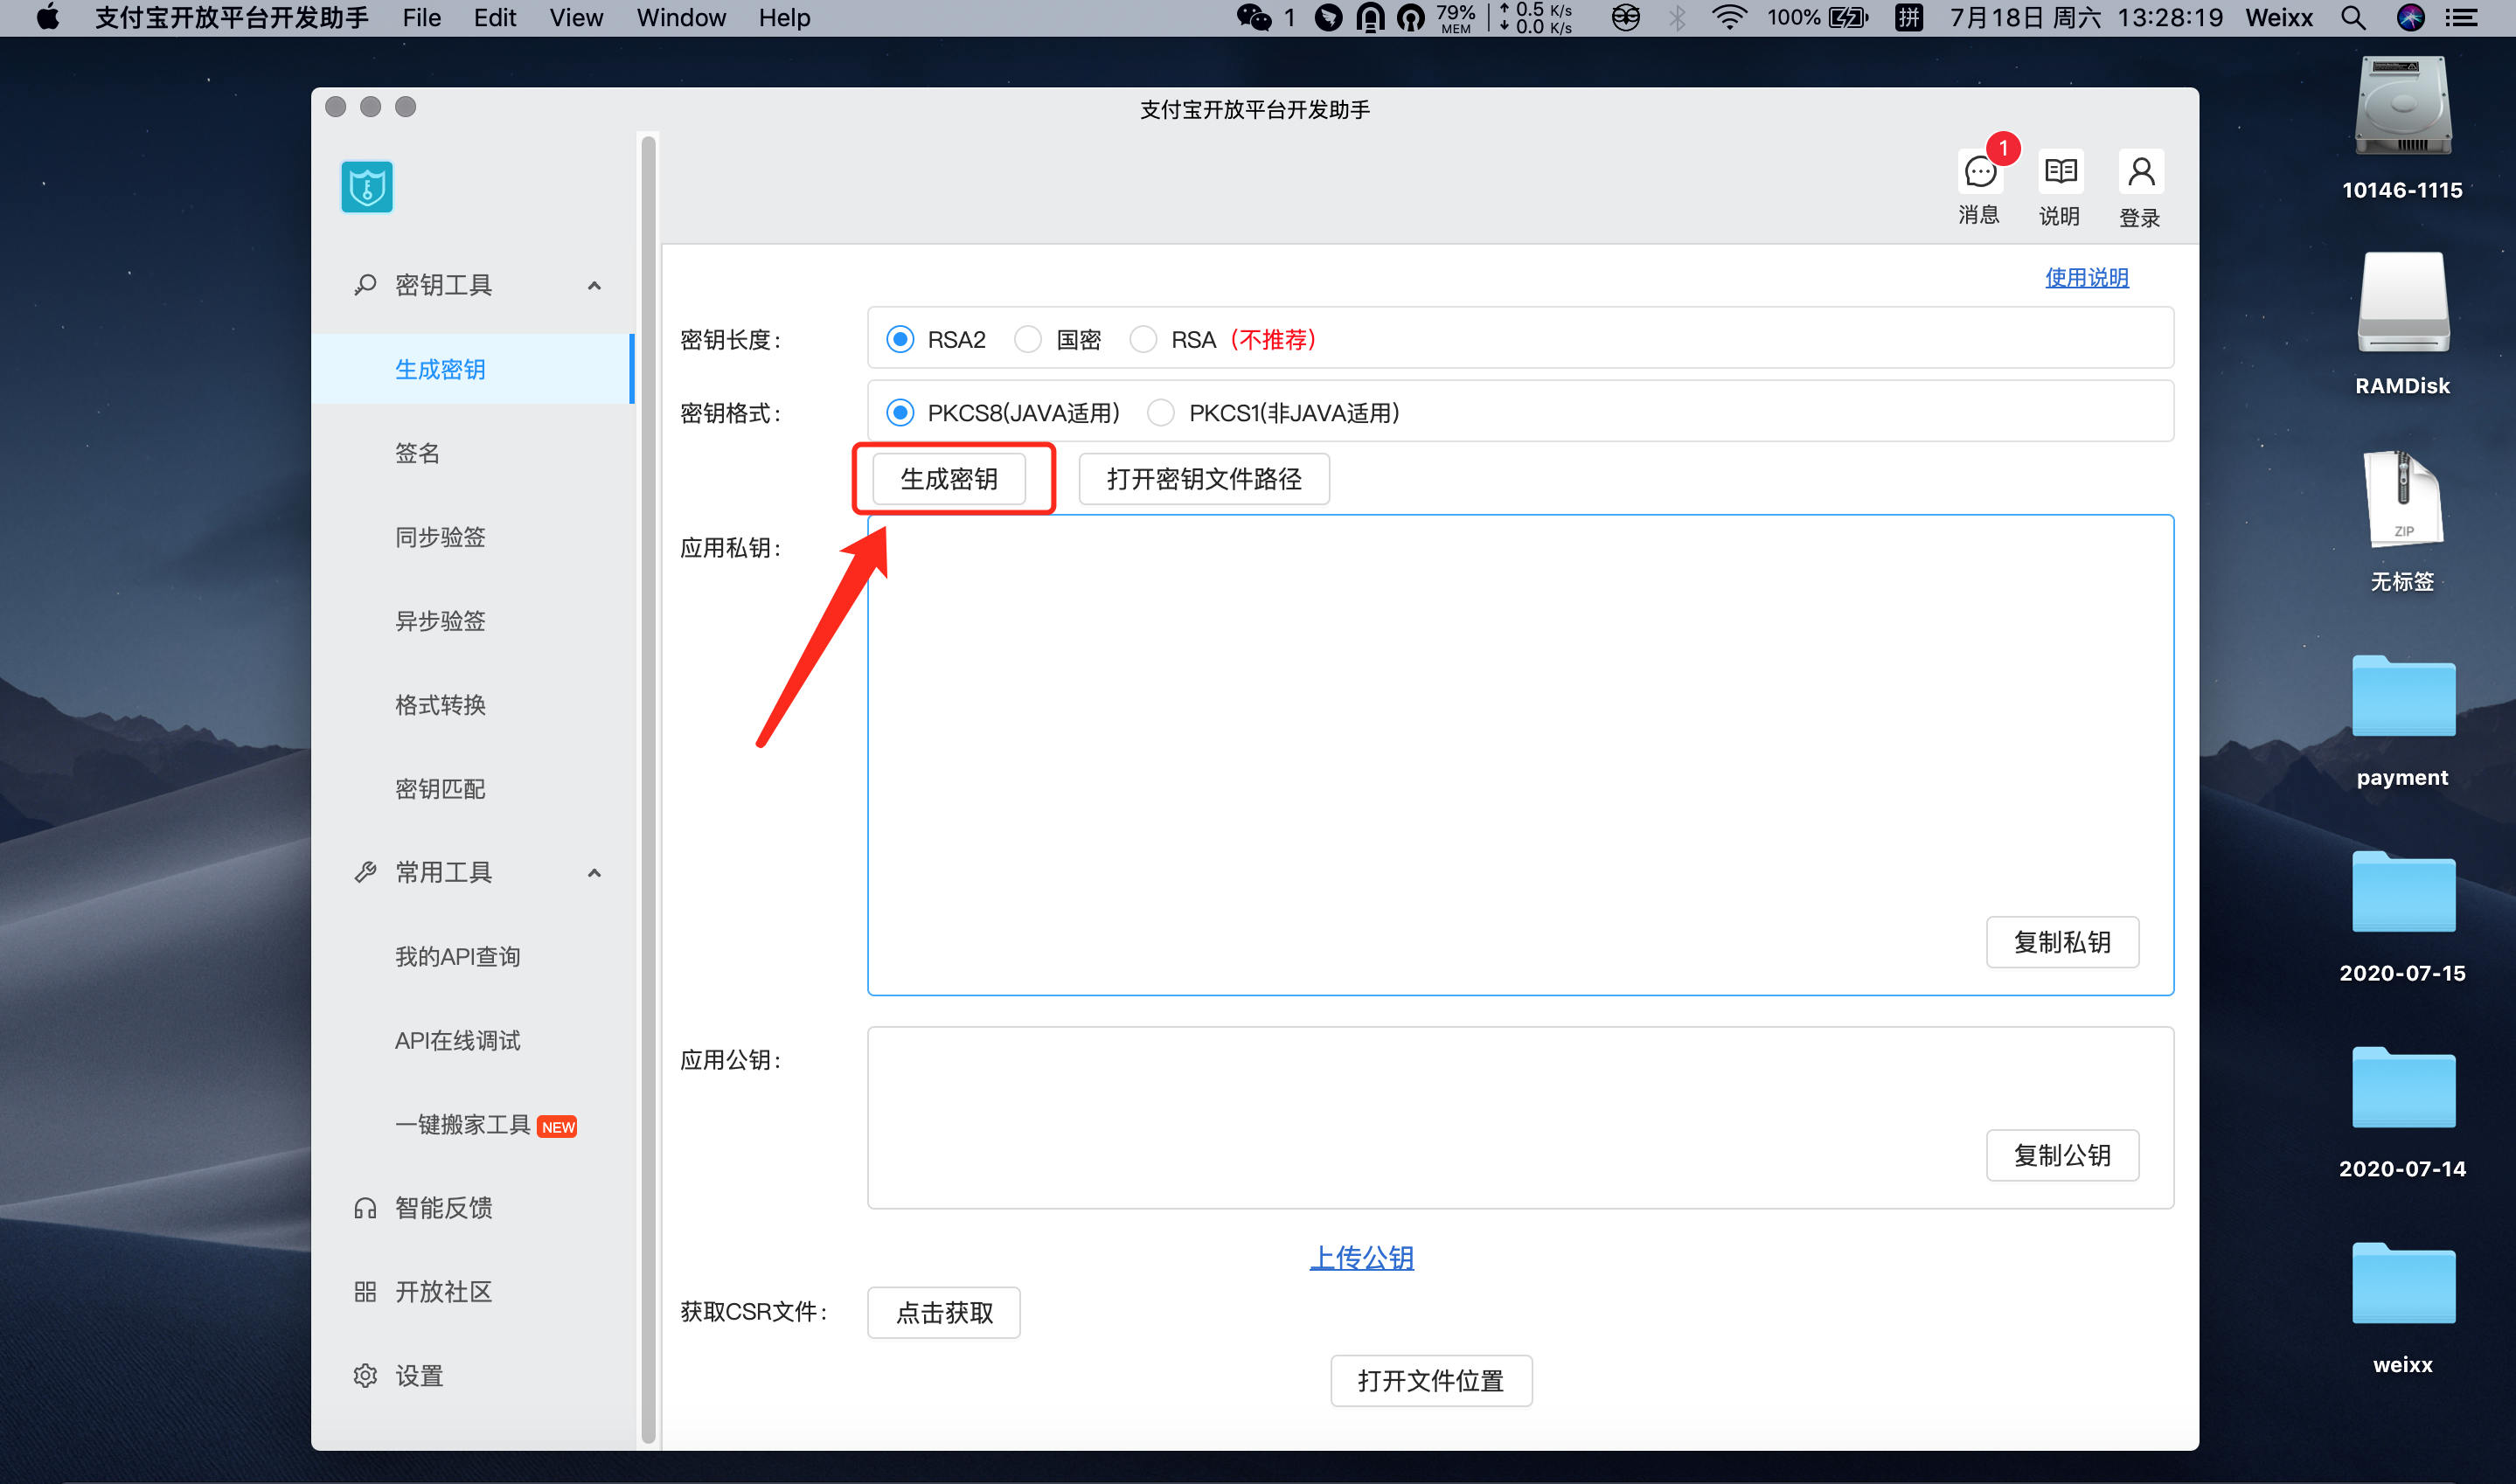Click the 复制公钥 button
Viewport: 2516px width, 1484px height.
click(x=2062, y=1155)
